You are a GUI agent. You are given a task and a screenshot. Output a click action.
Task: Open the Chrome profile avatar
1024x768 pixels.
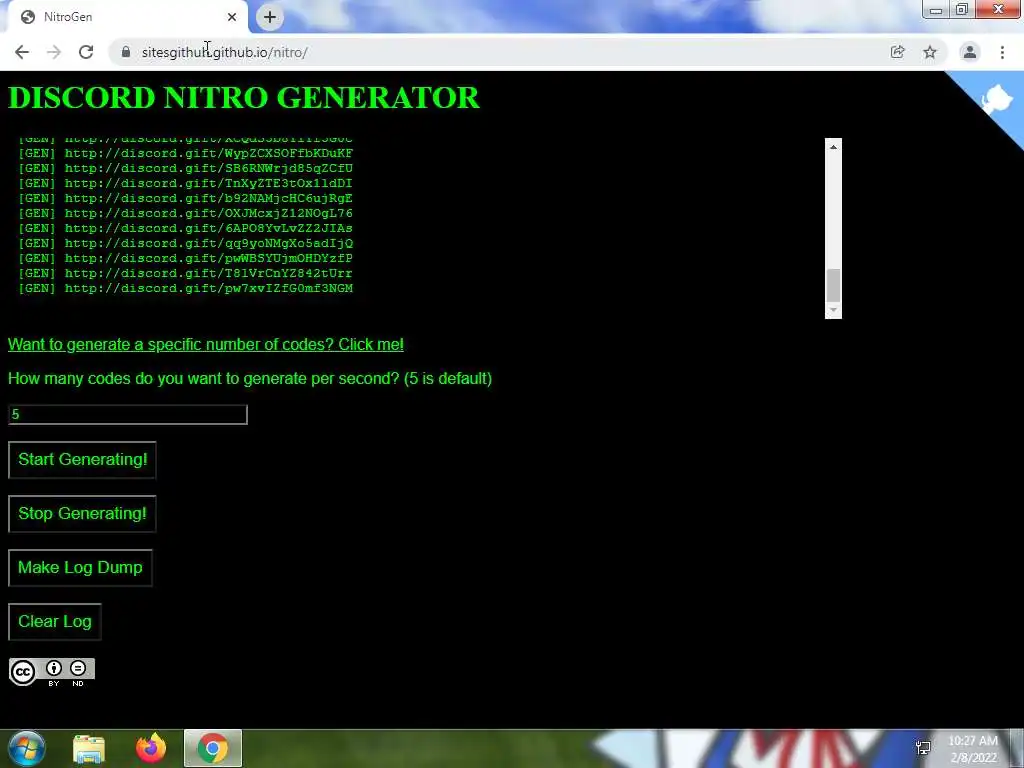[970, 52]
